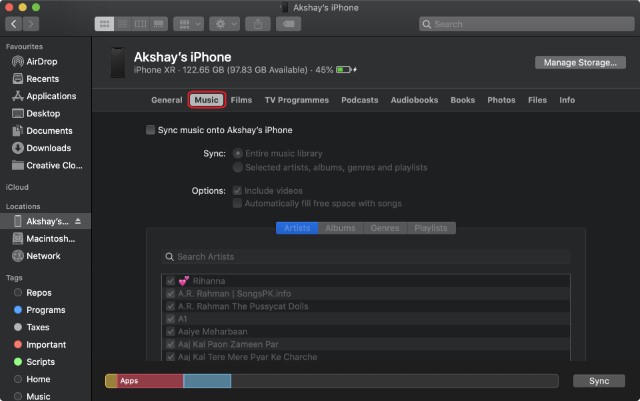Click the Share toolbar button
Screen dimensions: 640x401
[x=258, y=24]
